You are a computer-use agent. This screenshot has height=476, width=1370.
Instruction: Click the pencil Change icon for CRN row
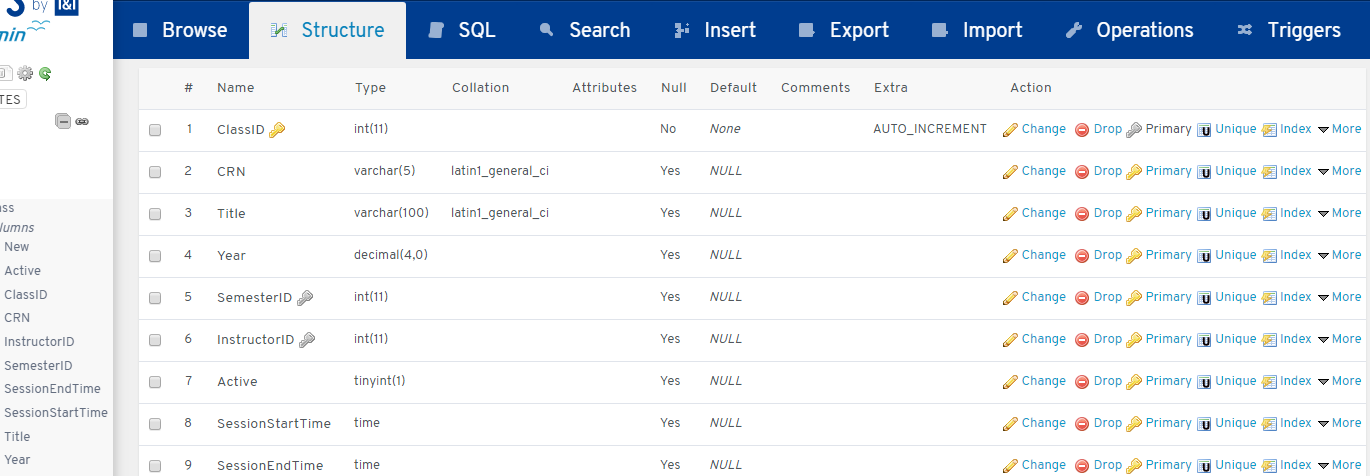pos(1010,172)
